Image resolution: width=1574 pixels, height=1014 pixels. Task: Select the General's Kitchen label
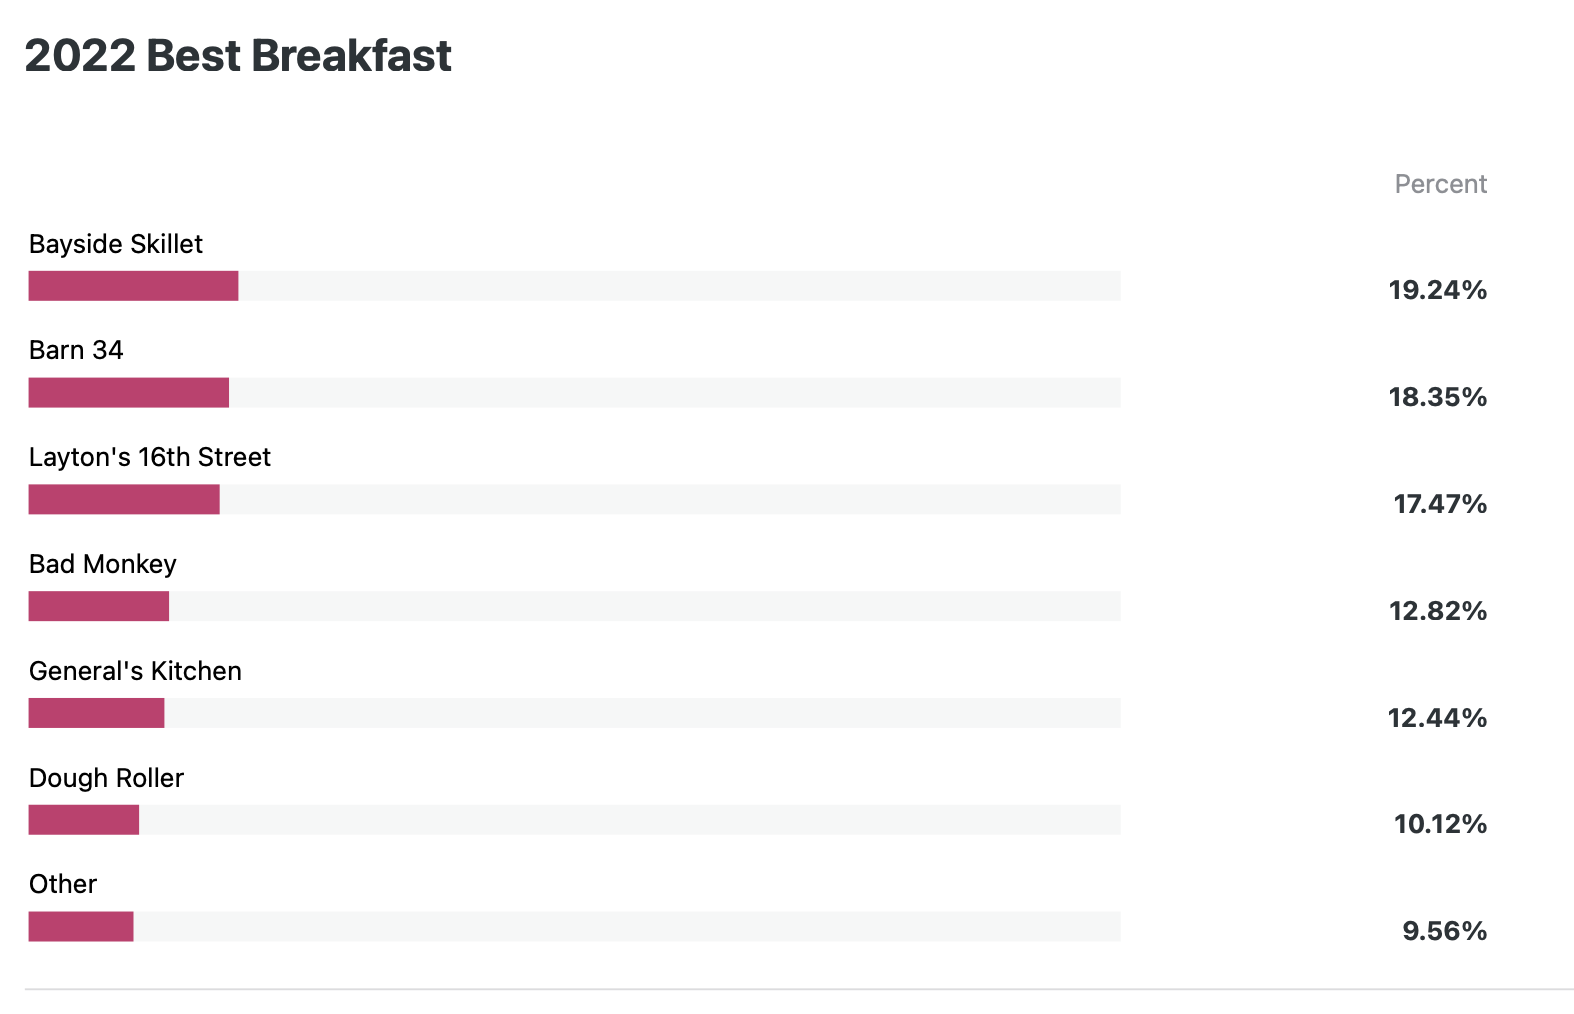pyautogui.click(x=135, y=671)
